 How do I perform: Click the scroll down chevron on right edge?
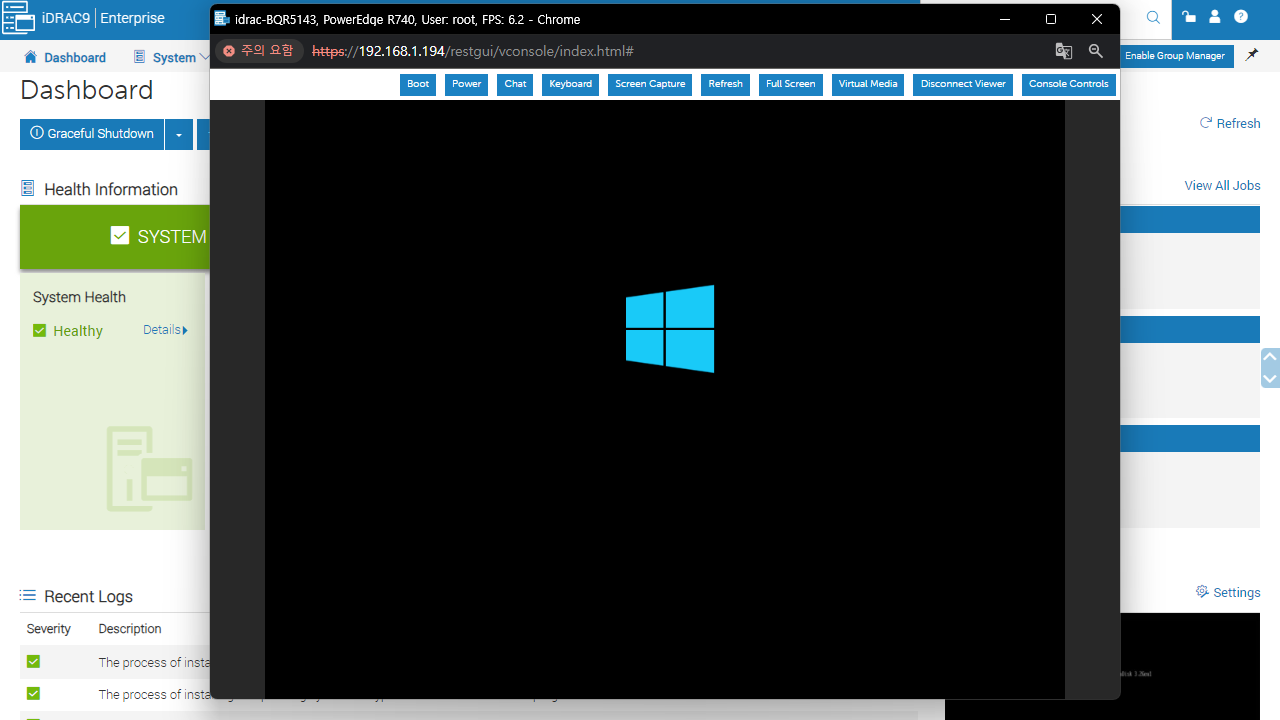[x=1270, y=378]
